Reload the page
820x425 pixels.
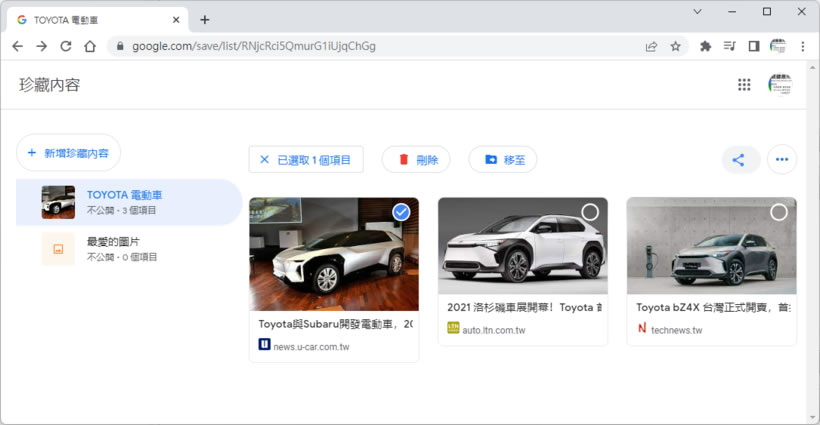click(66, 46)
